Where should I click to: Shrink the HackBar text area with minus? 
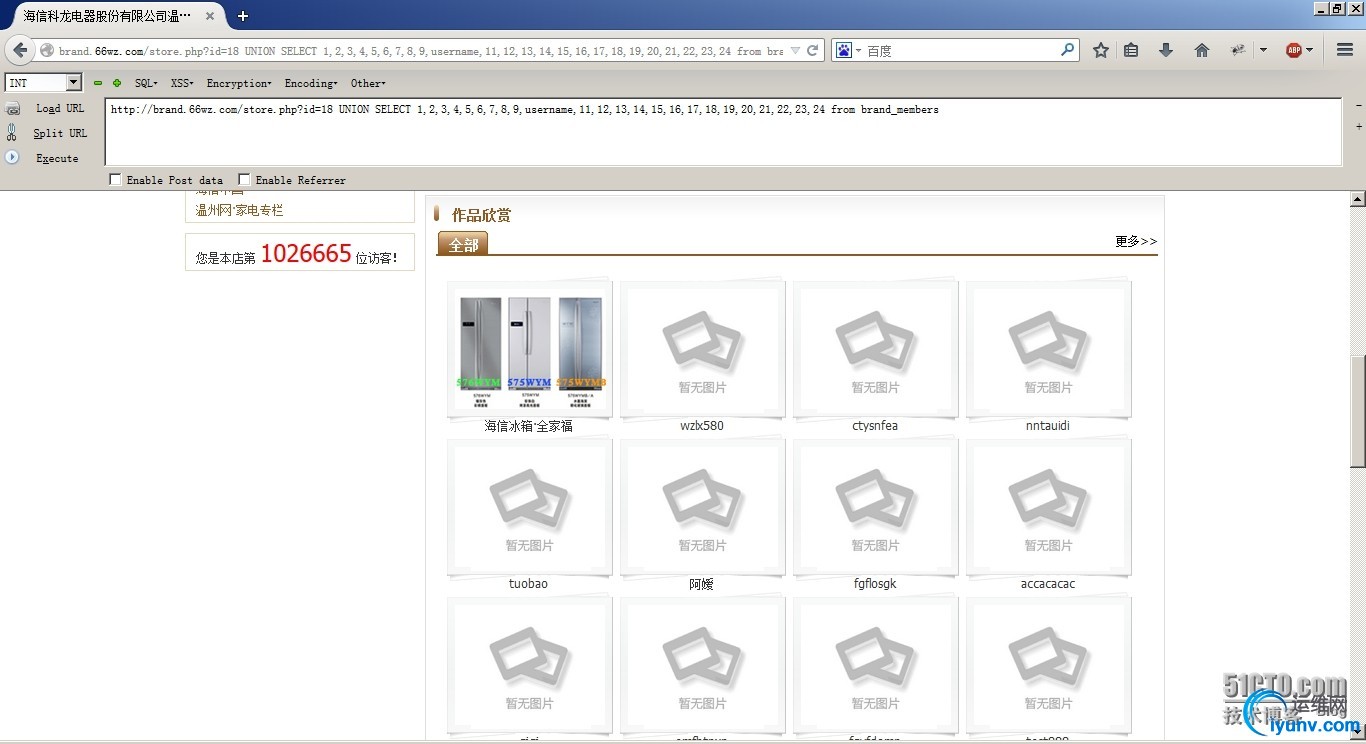(x=1358, y=105)
